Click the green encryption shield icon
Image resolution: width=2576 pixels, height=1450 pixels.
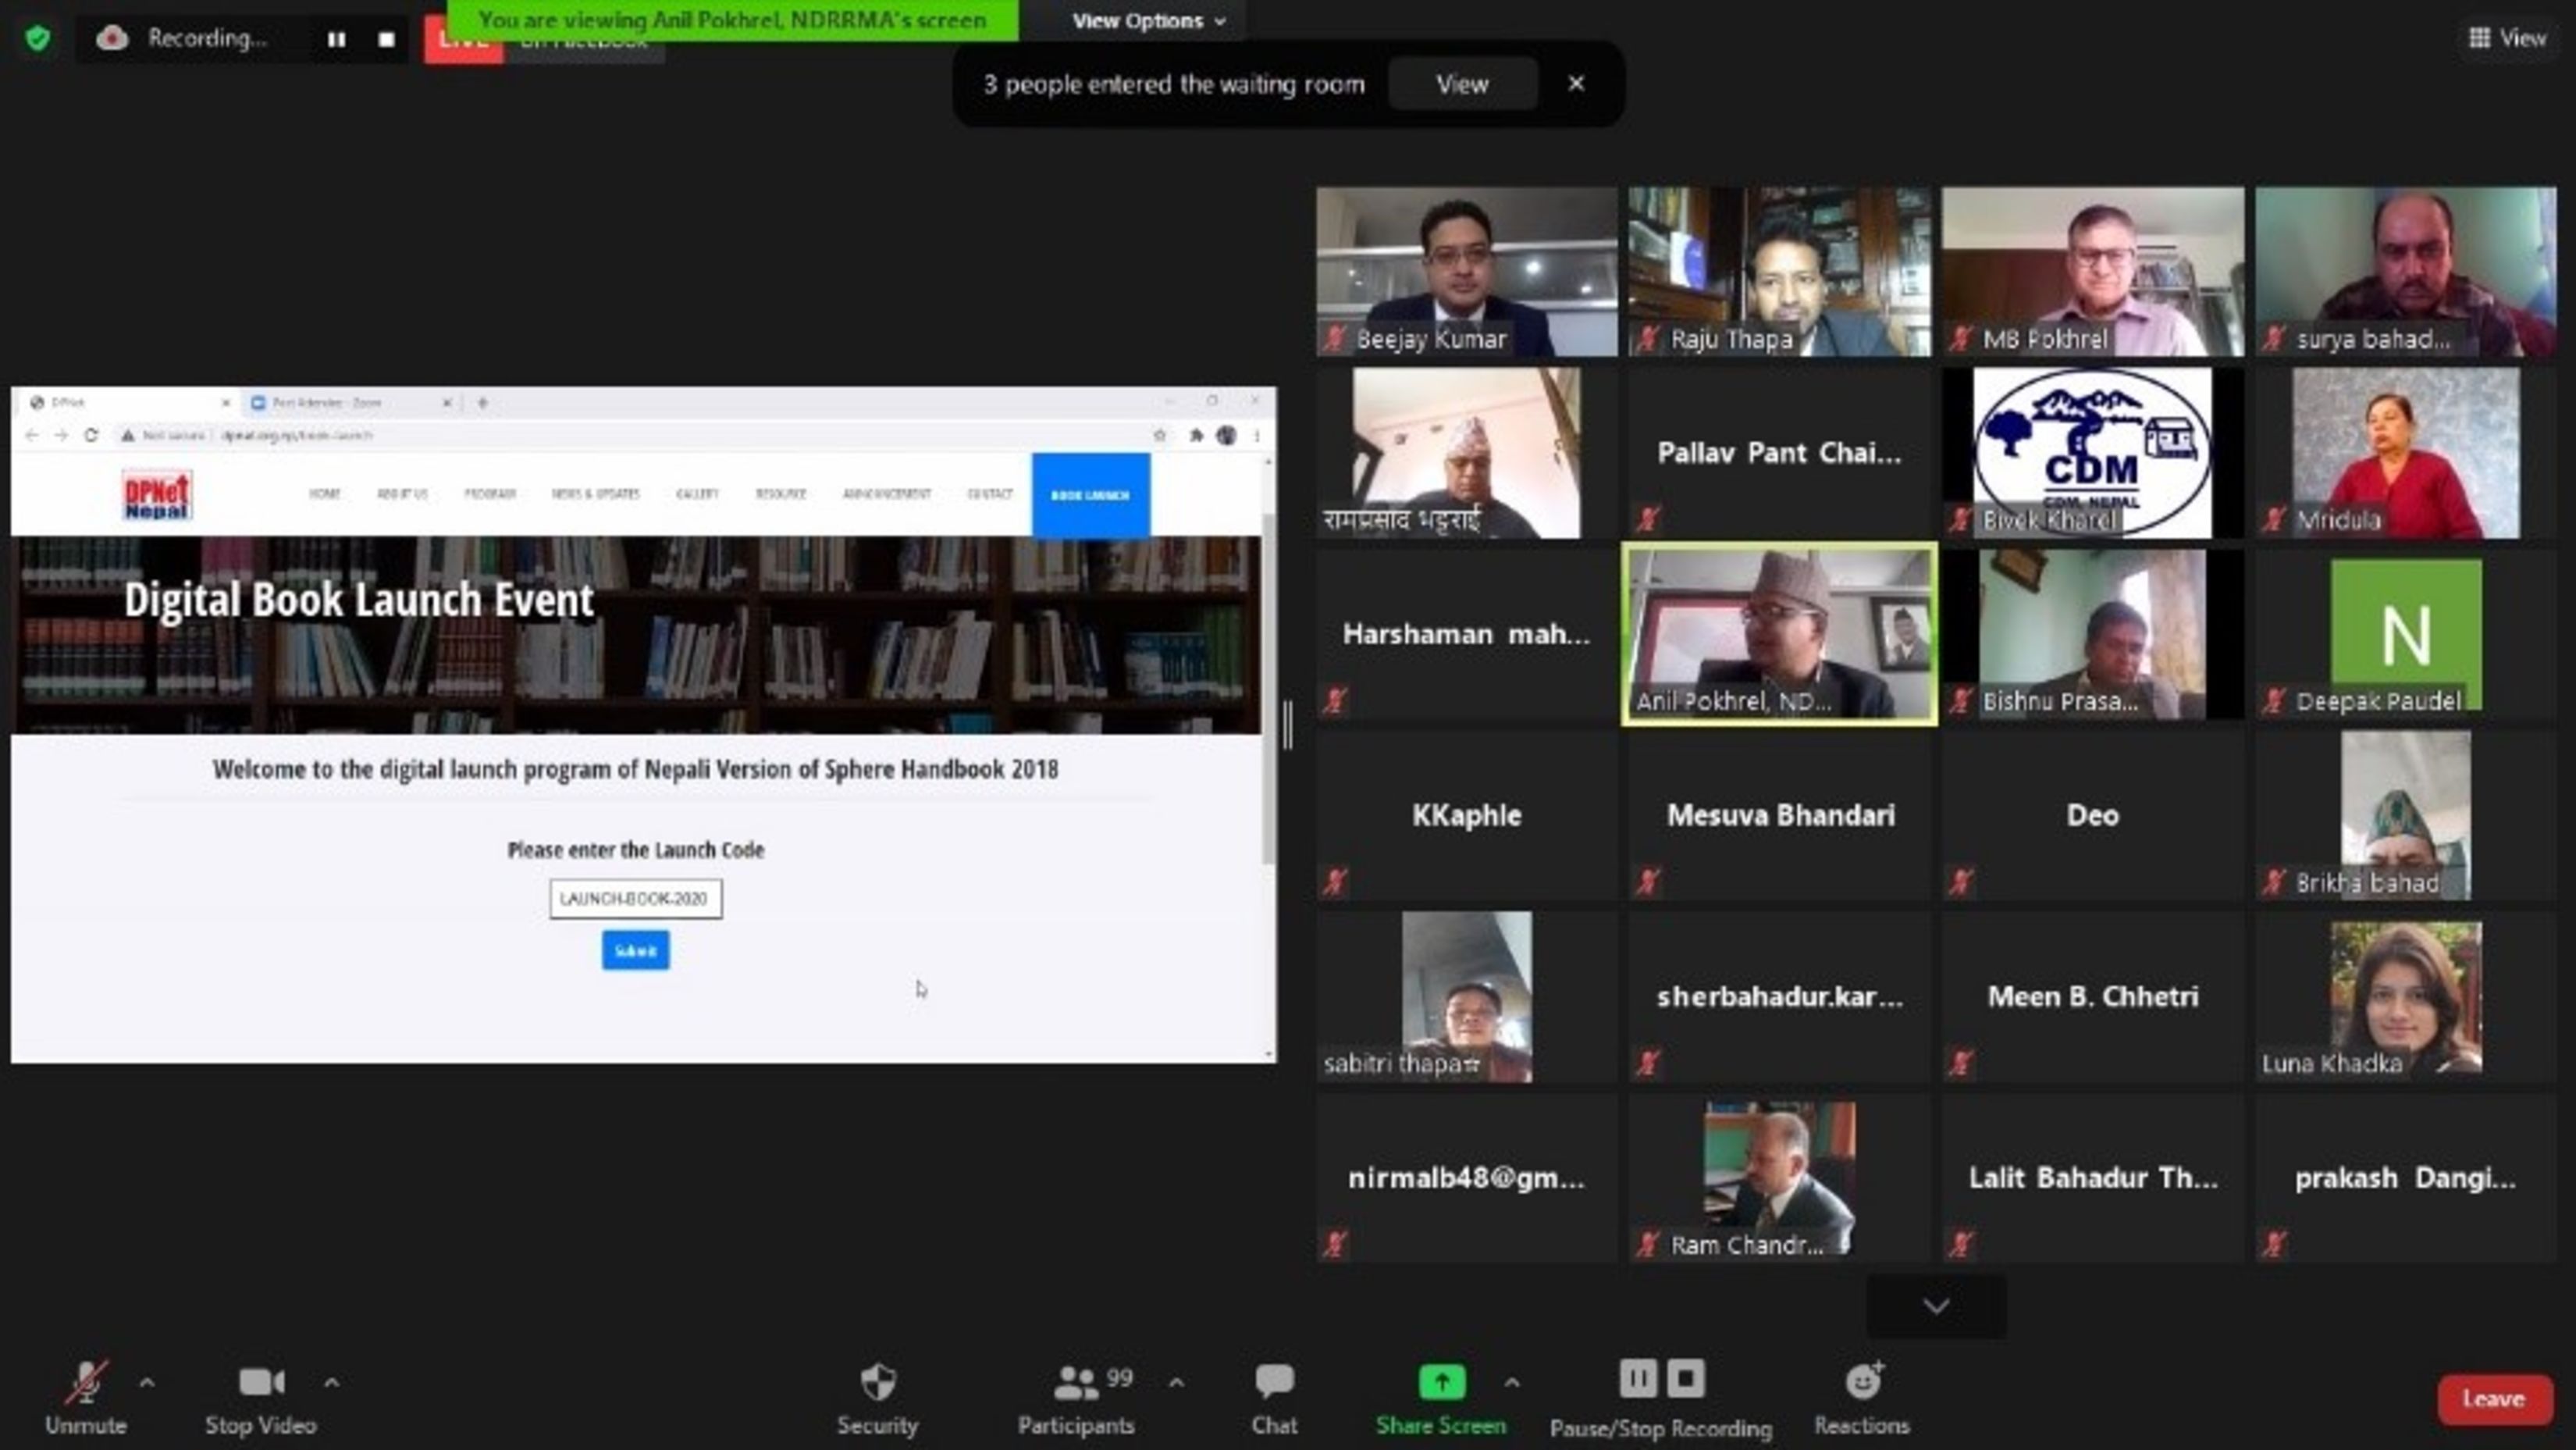(x=38, y=39)
